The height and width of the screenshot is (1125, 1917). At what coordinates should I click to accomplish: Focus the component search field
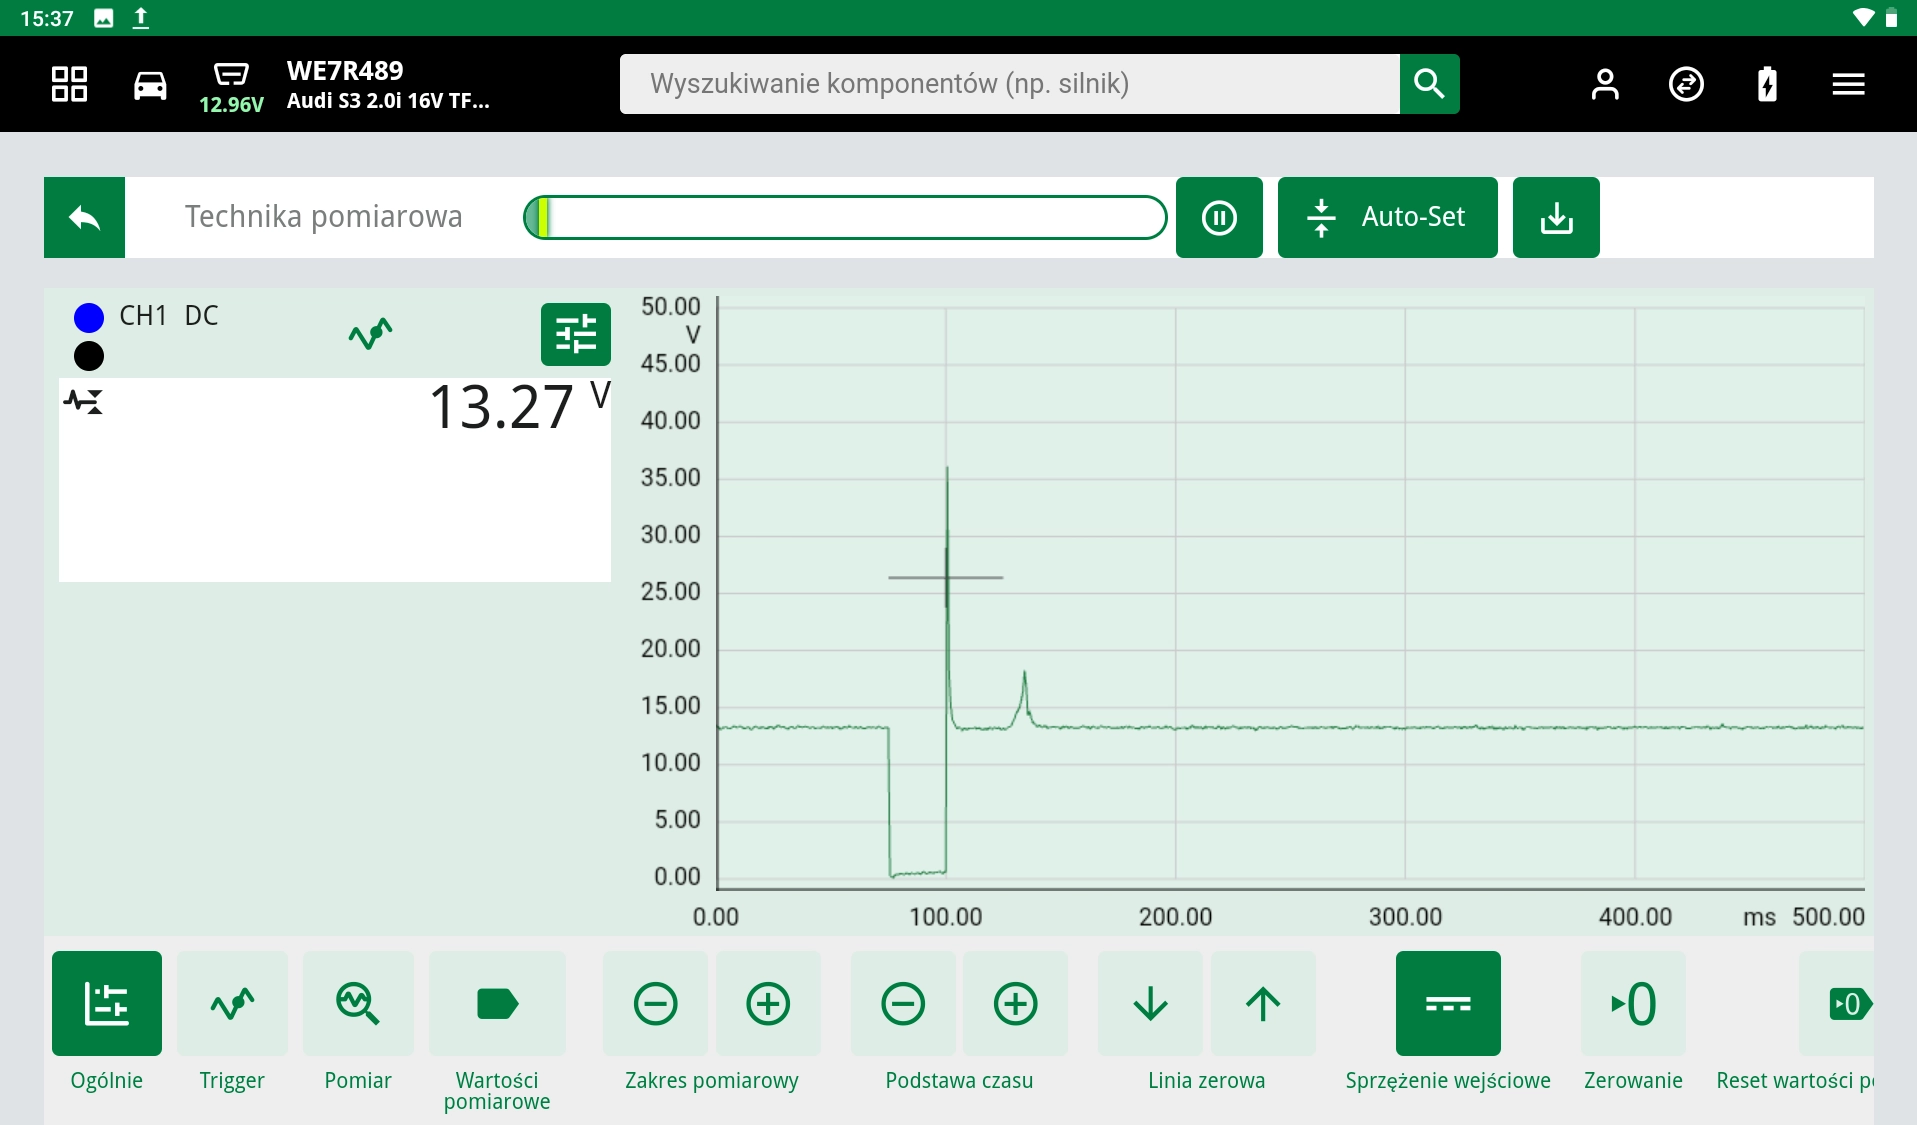click(x=1009, y=84)
